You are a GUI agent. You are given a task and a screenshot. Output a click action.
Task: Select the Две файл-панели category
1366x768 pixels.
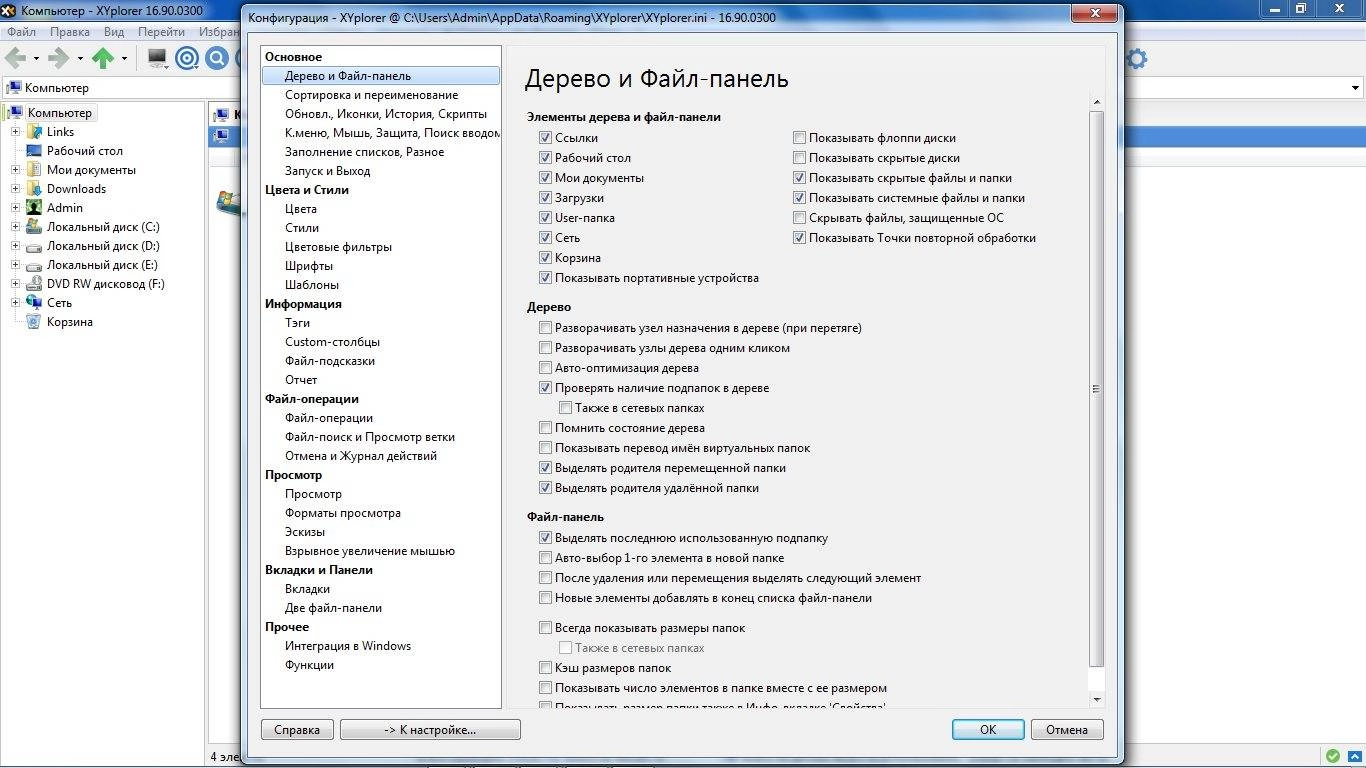coord(333,608)
